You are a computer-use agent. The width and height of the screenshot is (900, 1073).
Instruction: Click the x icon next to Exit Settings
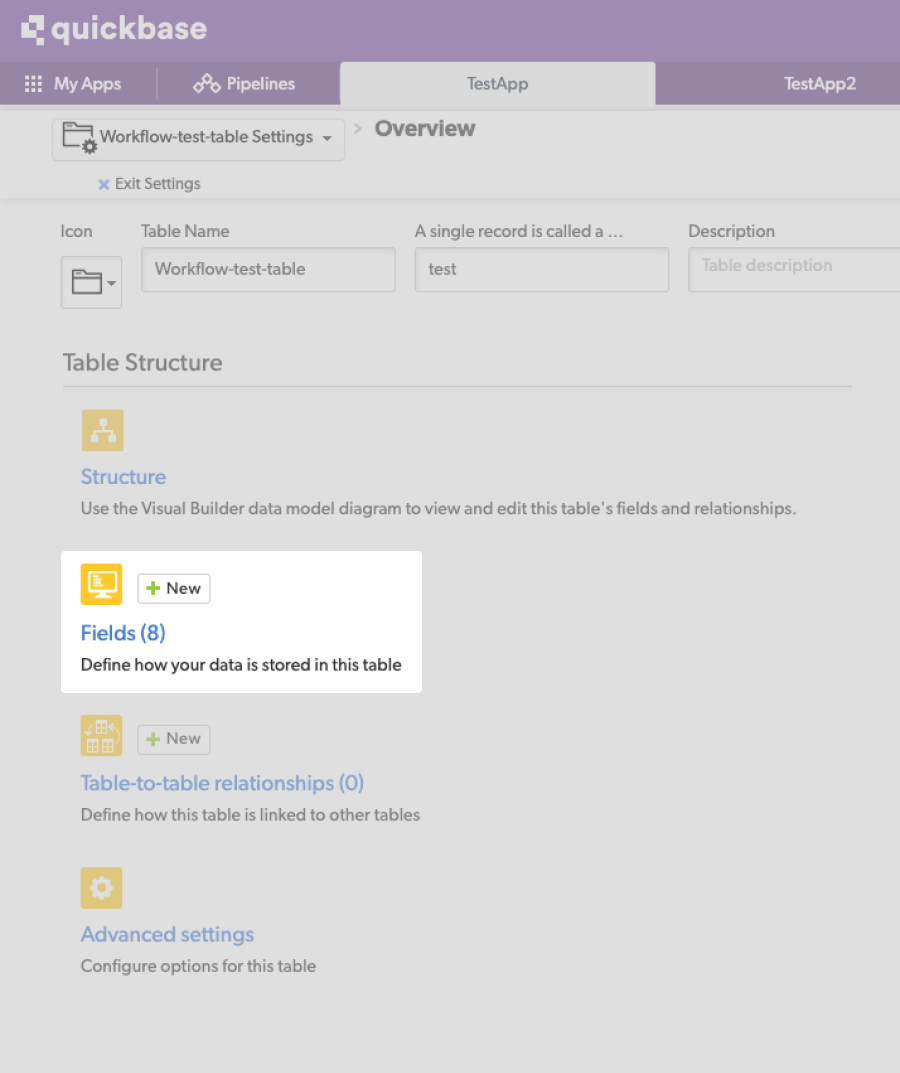pos(104,184)
